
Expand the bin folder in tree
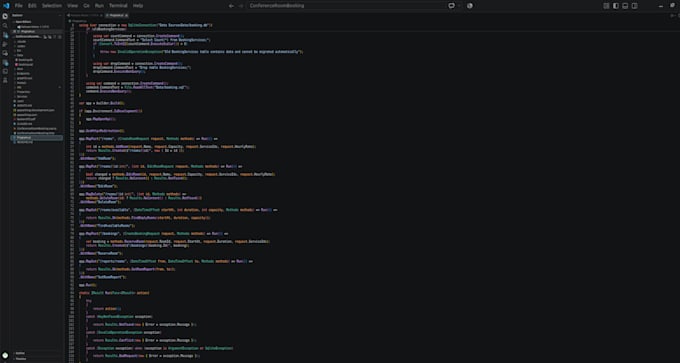click(x=19, y=50)
